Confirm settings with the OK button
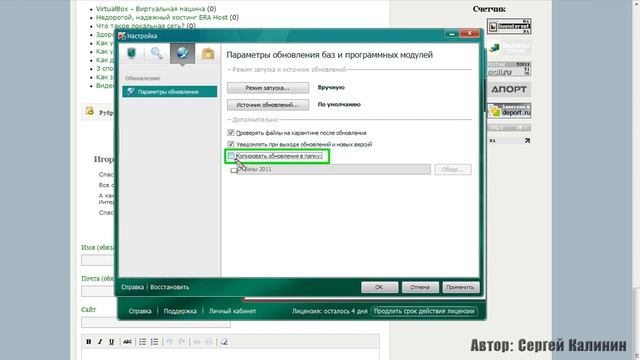This screenshot has height=360, width=640. click(379, 287)
